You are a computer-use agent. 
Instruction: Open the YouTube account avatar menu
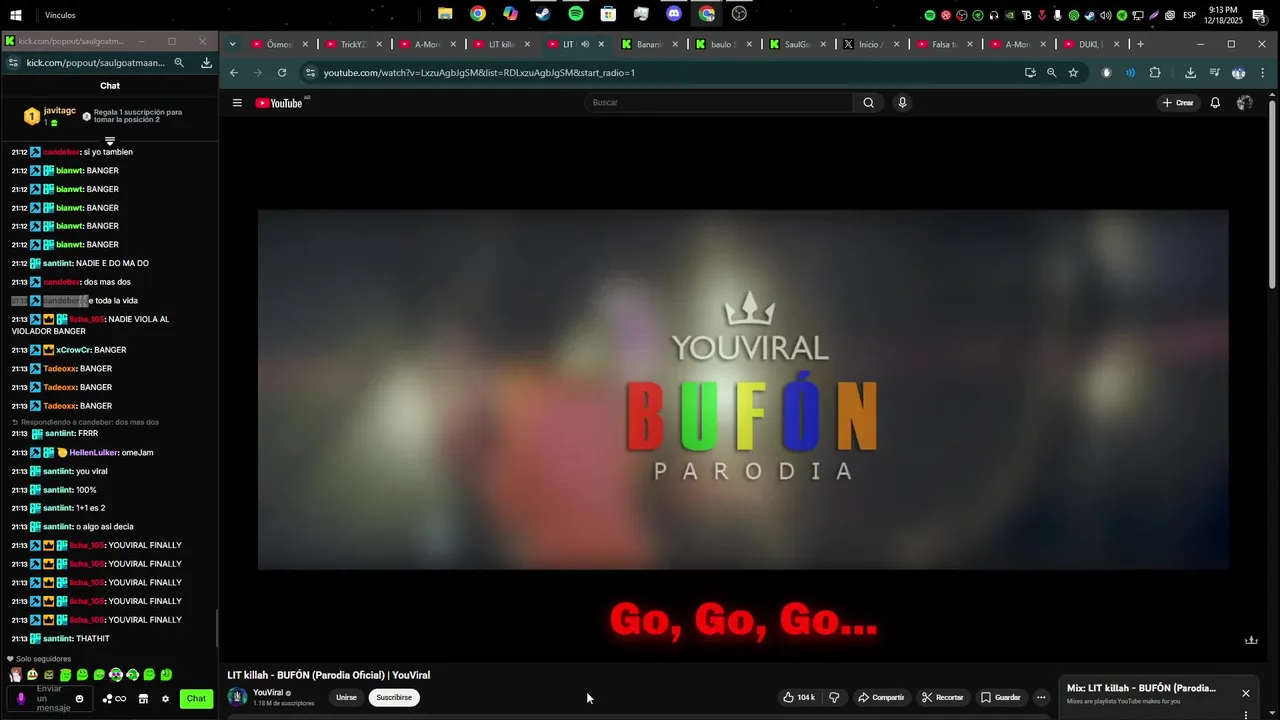coord(1245,103)
